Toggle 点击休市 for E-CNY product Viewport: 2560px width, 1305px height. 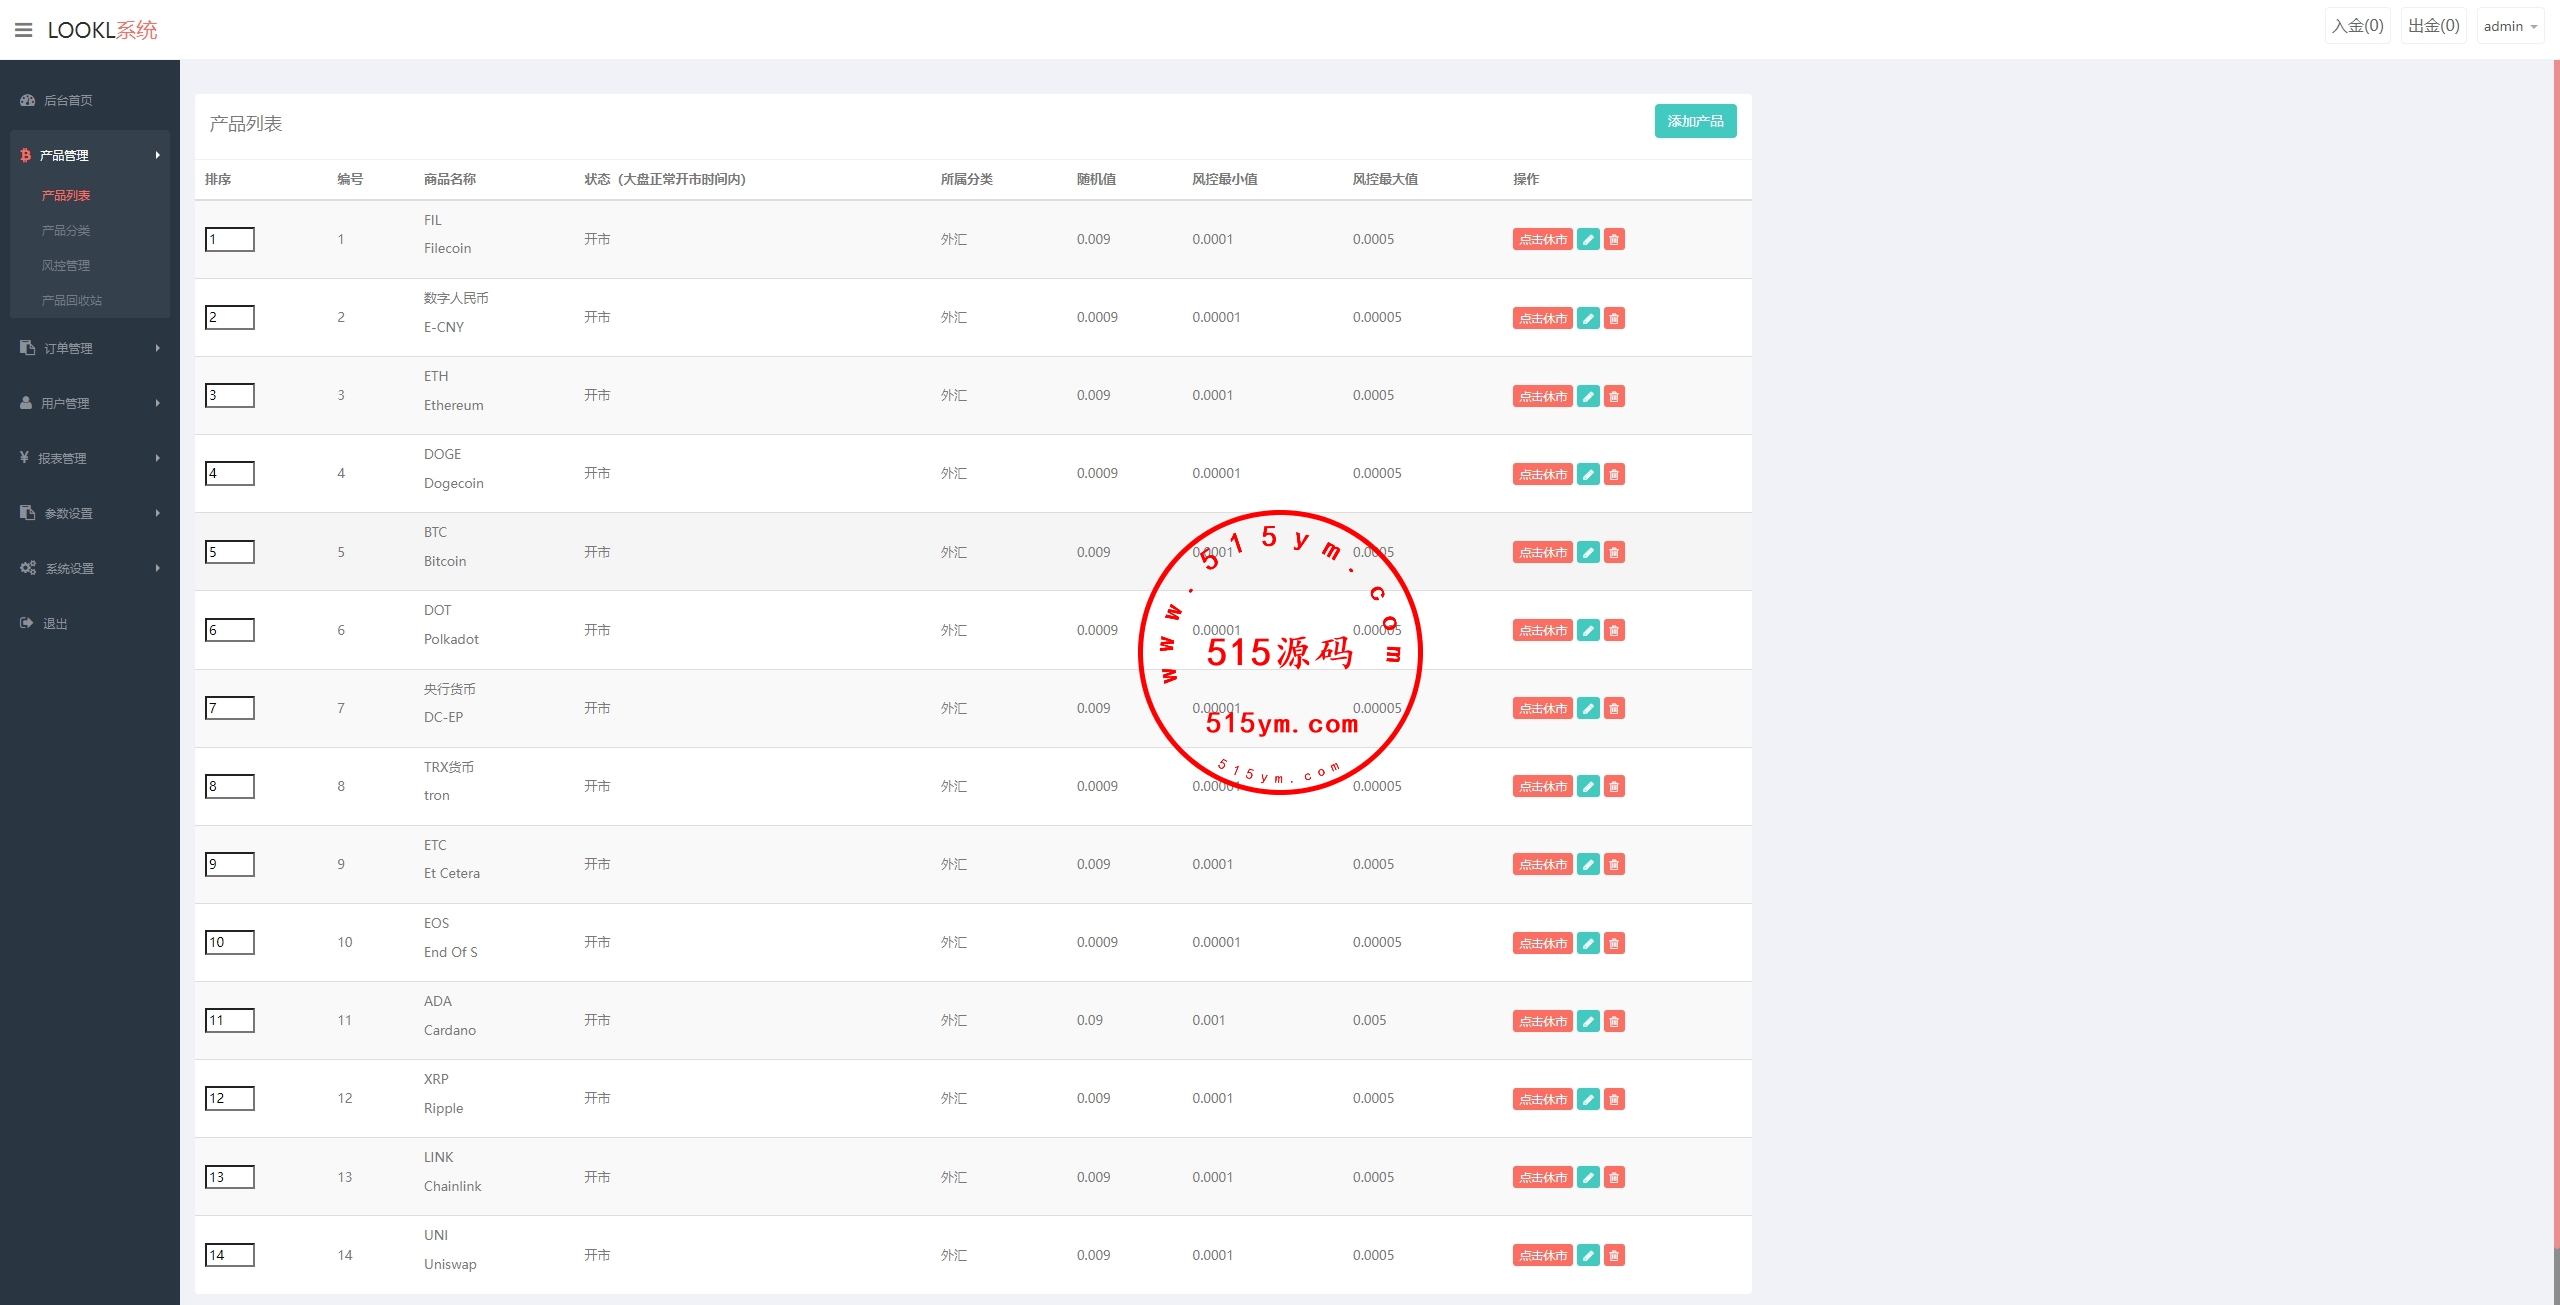1542,319
